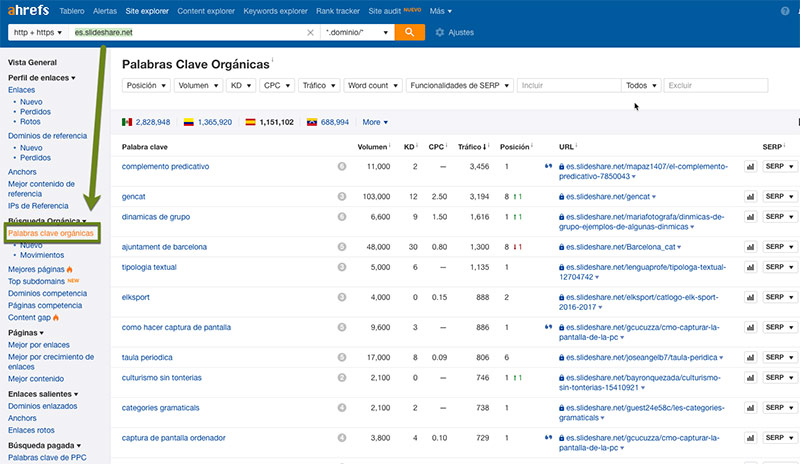The height and width of the screenshot is (464, 800).
Task: Select the Colombia flag 1,365,920 country
Action: pos(208,122)
